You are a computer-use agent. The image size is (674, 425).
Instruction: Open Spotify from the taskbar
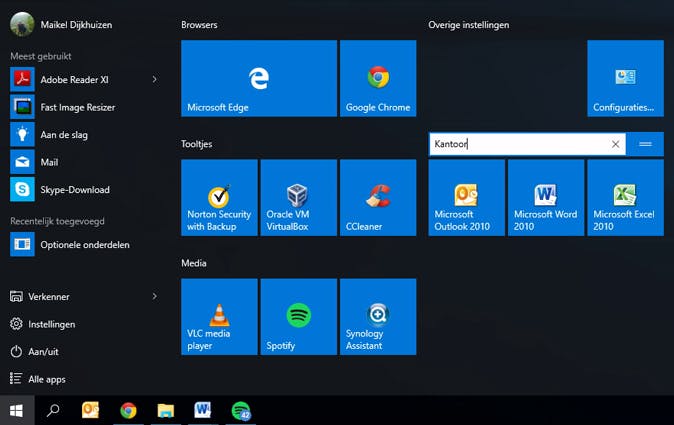click(x=241, y=411)
